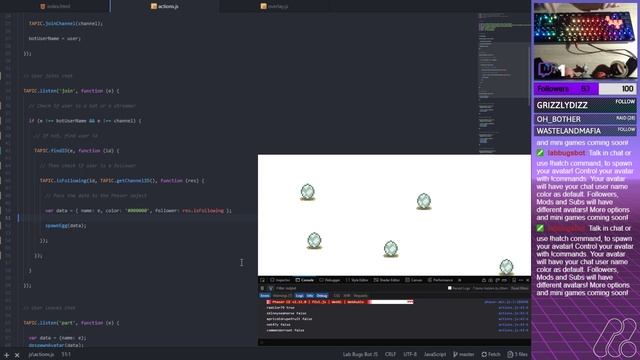640x360 pixels.
Task: Change the UTF-8 encoding setting
Action: (x=410, y=354)
